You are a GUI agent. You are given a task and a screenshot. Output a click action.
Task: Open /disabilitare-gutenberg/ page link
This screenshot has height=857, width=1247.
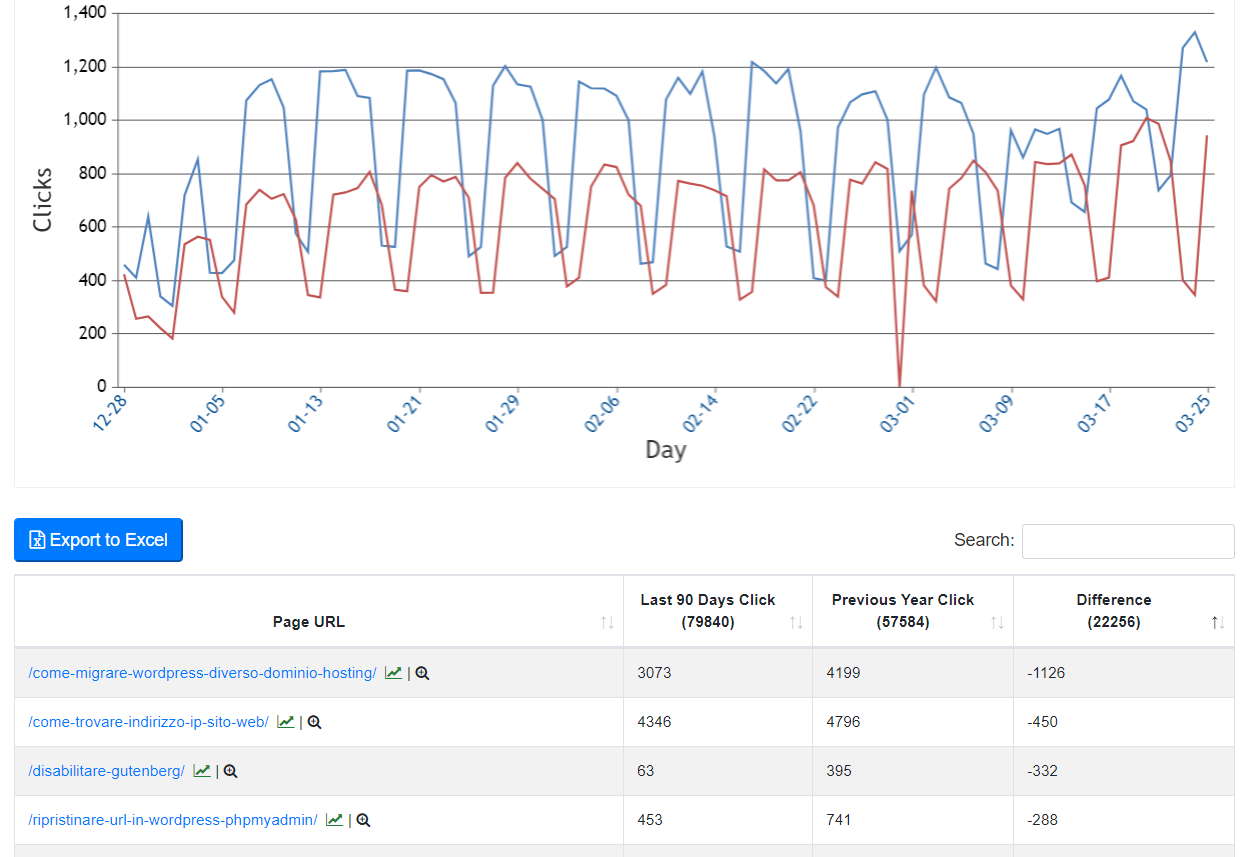107,771
